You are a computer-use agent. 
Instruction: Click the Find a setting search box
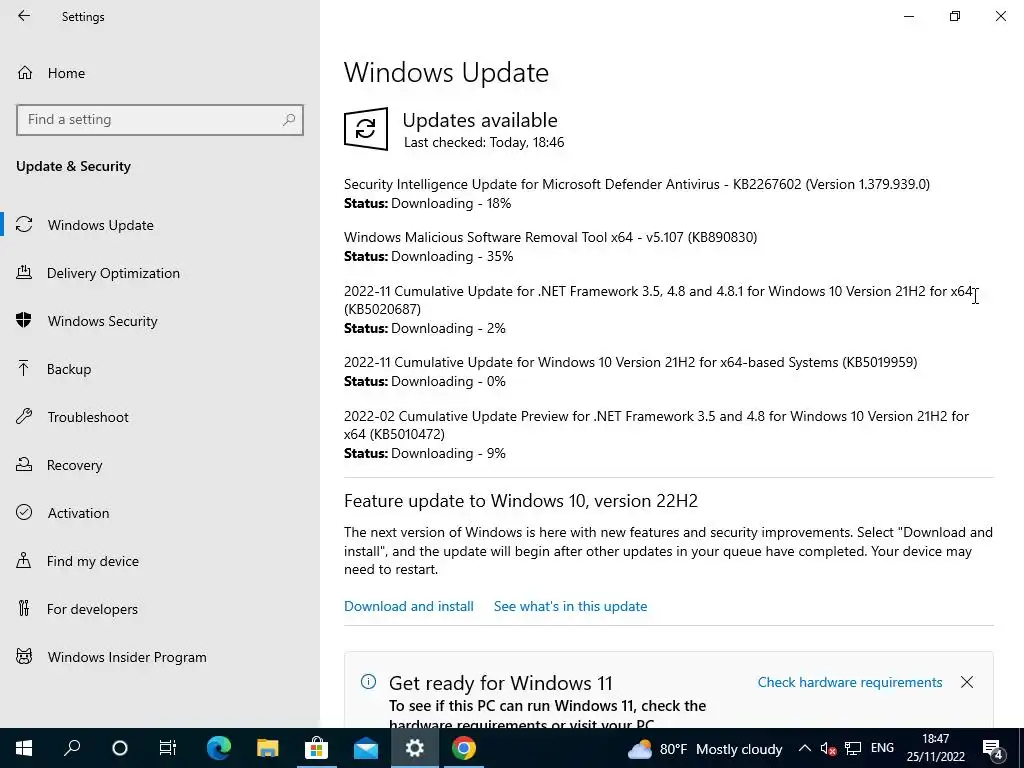pyautogui.click(x=160, y=120)
